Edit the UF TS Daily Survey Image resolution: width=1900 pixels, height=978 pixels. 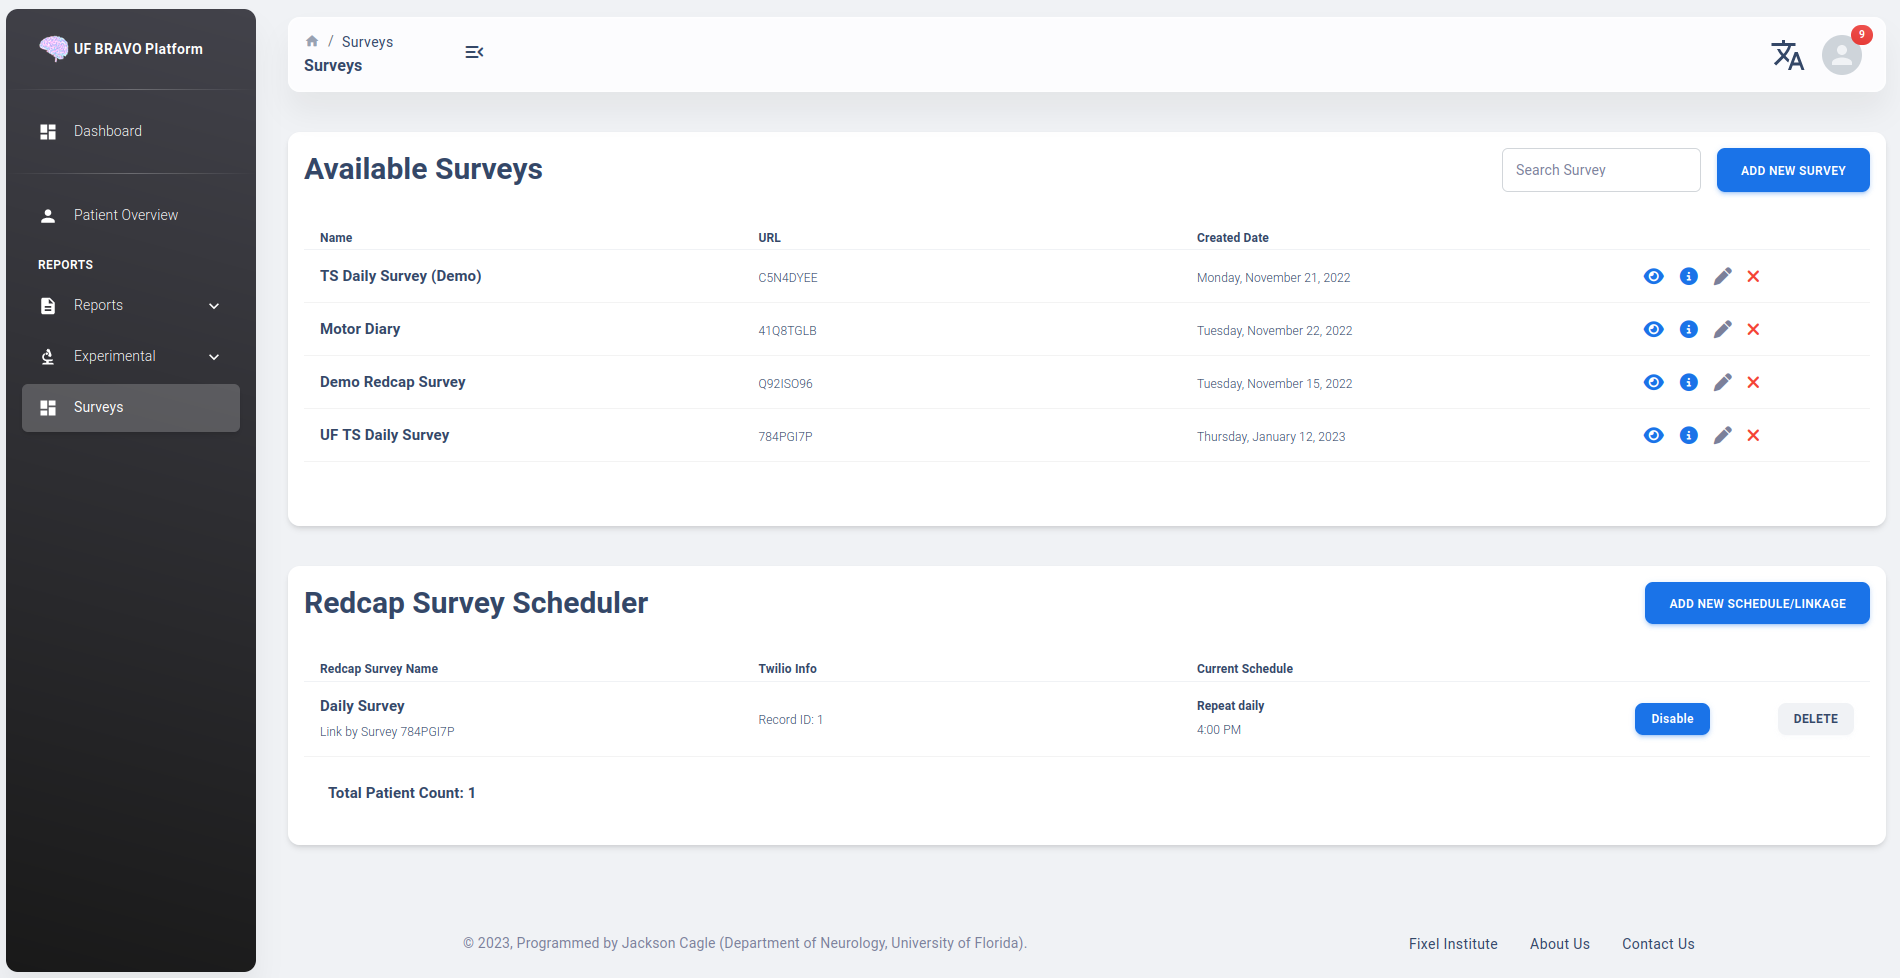(1722, 436)
